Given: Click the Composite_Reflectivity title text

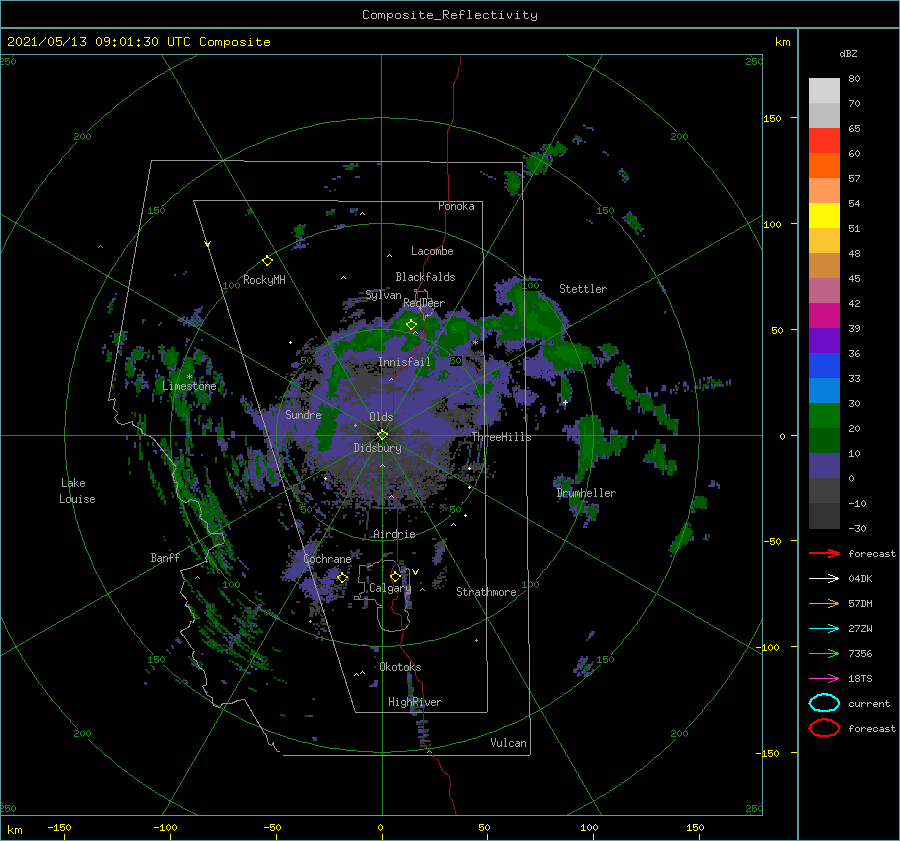Looking at the screenshot, I should [x=450, y=15].
